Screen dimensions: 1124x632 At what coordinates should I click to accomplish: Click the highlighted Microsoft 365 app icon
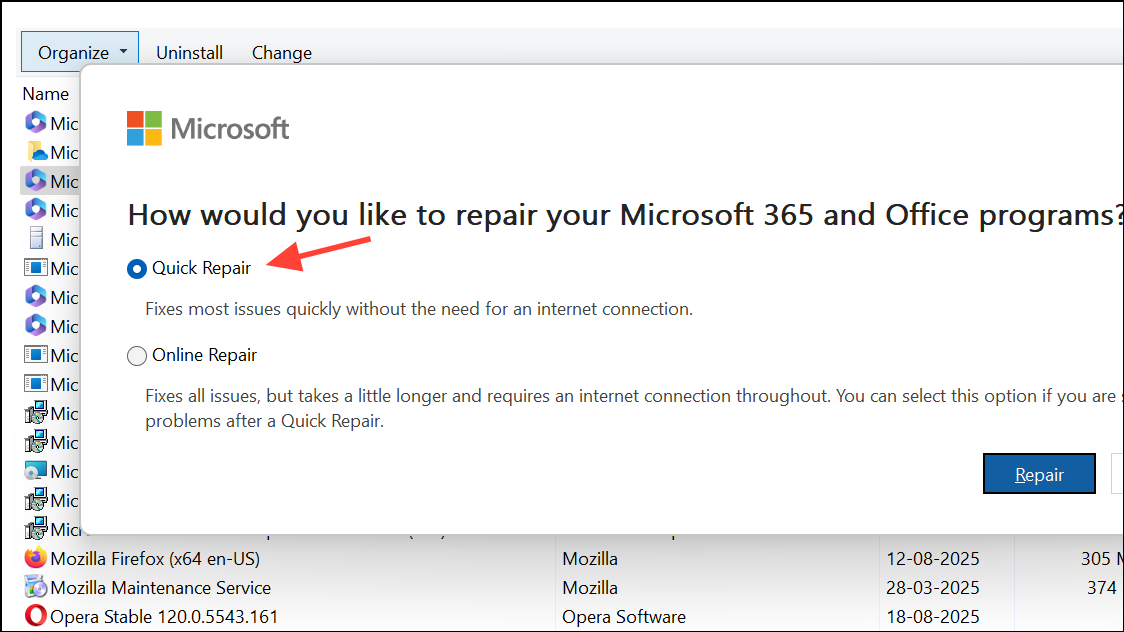pos(35,181)
